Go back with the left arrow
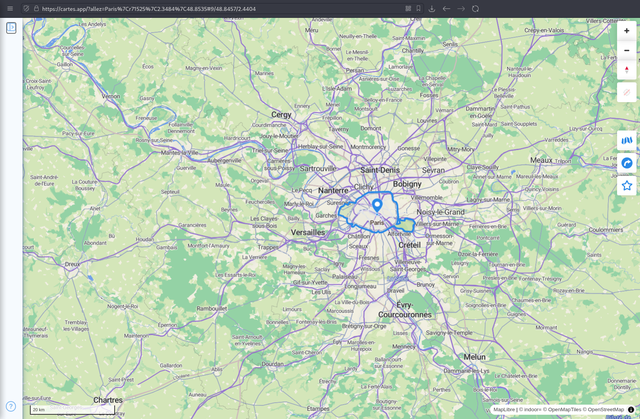Image resolution: width=640 pixels, height=419 pixels. click(x=447, y=9)
